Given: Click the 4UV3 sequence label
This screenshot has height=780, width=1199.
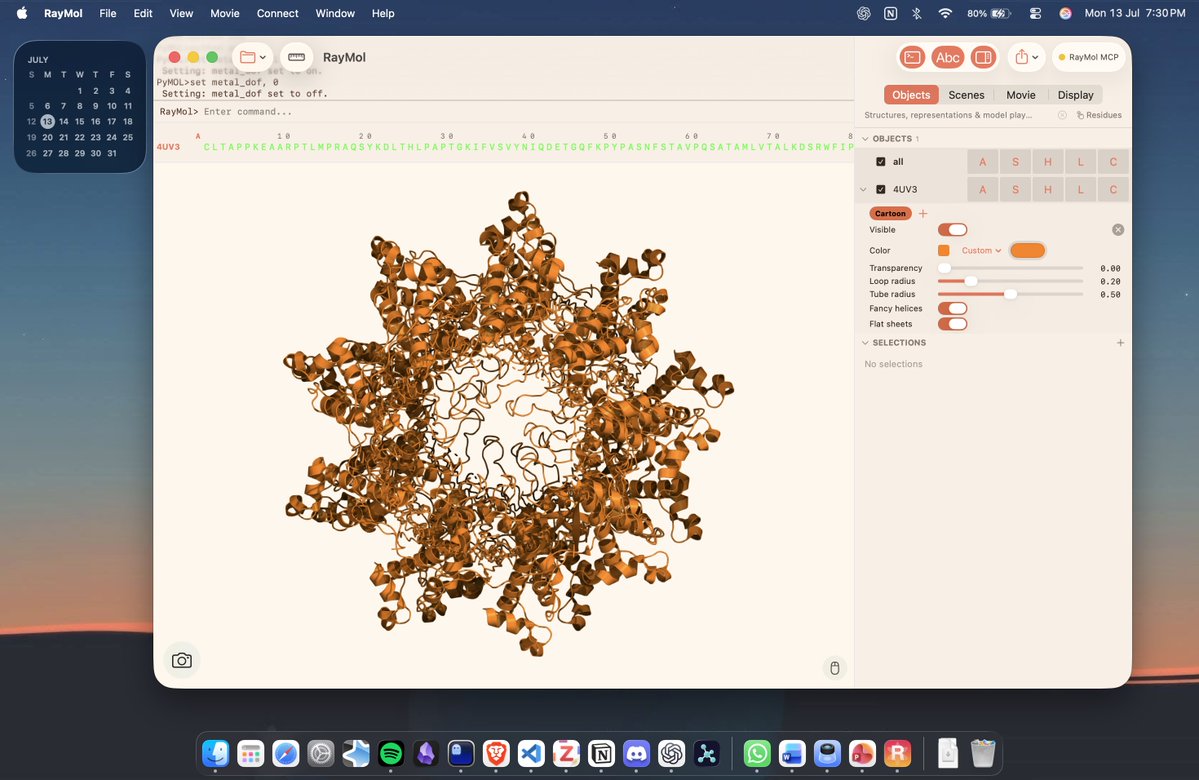Looking at the screenshot, I should coord(168,147).
